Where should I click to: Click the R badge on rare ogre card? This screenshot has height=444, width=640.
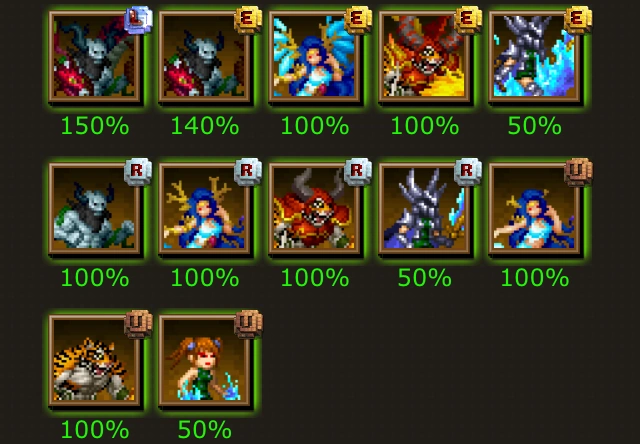[358, 172]
